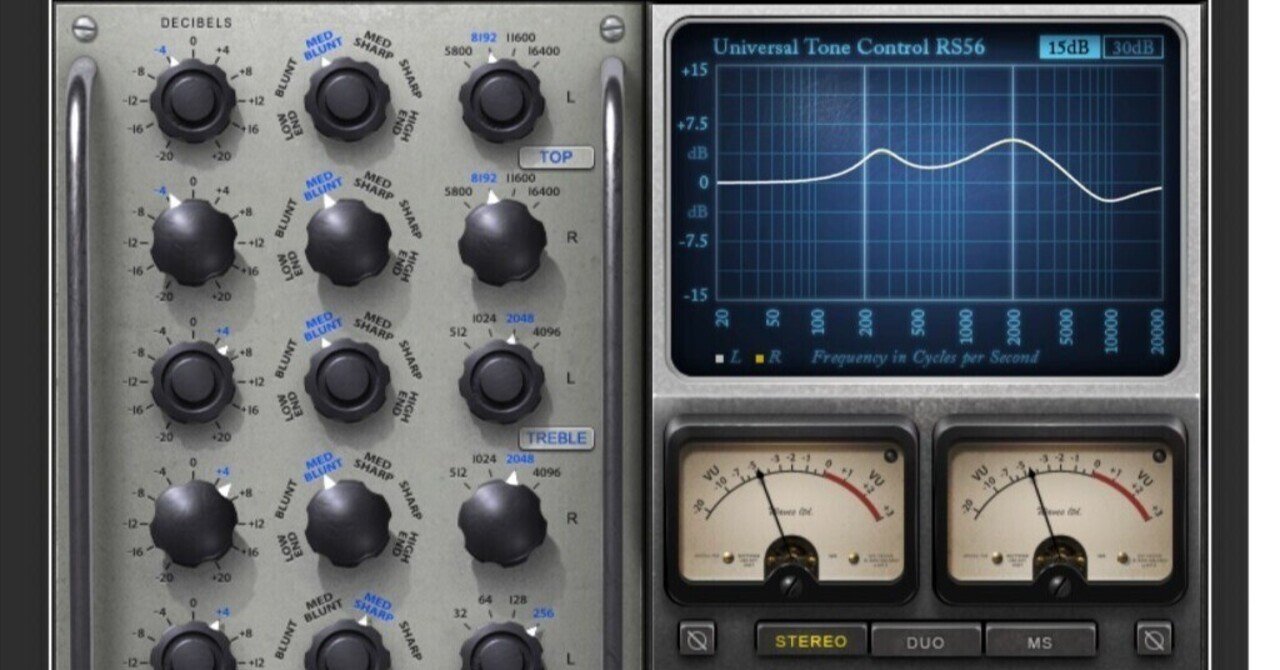Click the EQ frequency response curve display

(x=940, y=183)
